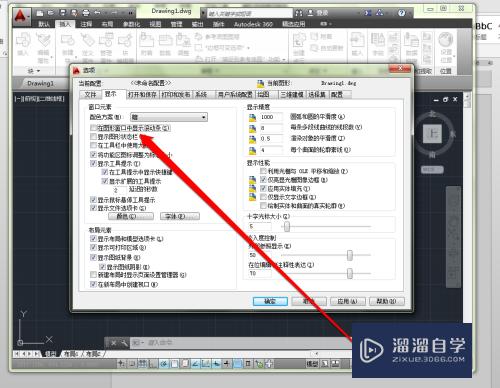The image size is (500, 388).
Task: Click the wrench icon on the command line
Action: 124,343
